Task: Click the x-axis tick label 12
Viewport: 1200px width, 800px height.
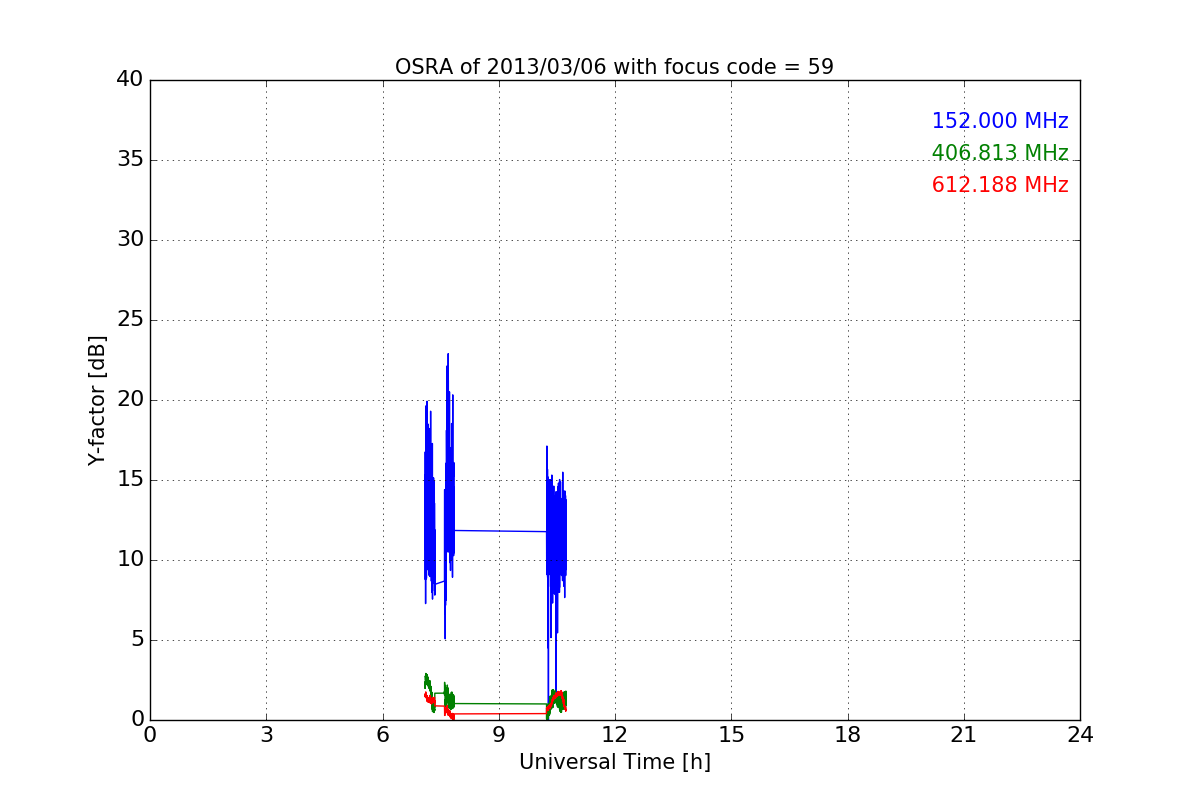Action: tap(614, 735)
